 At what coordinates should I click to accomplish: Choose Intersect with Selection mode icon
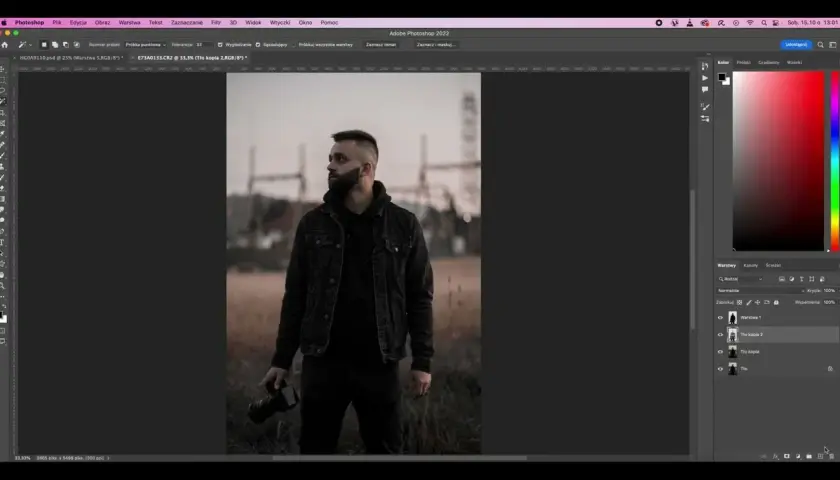pyautogui.click(x=77, y=45)
